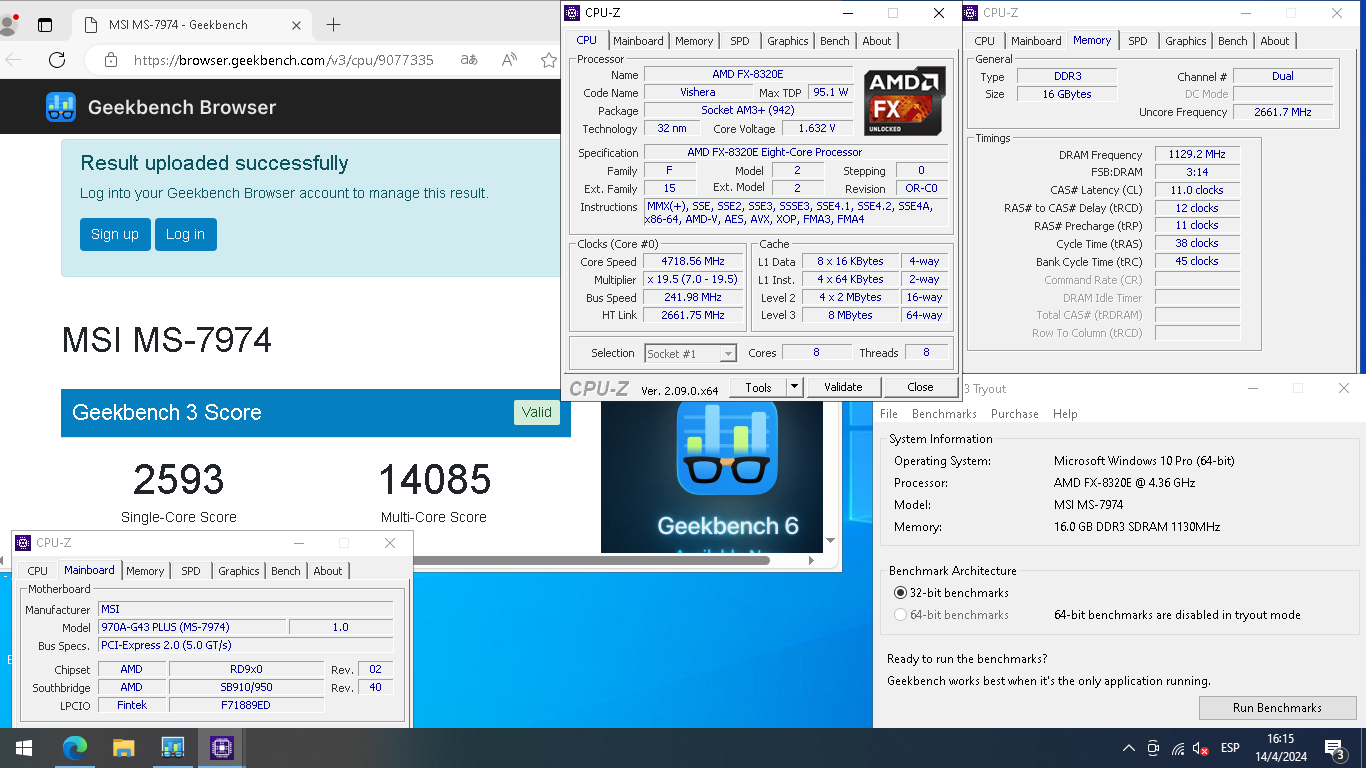Click the single-core score 2593
The width and height of the screenshot is (1366, 768).
(179, 480)
